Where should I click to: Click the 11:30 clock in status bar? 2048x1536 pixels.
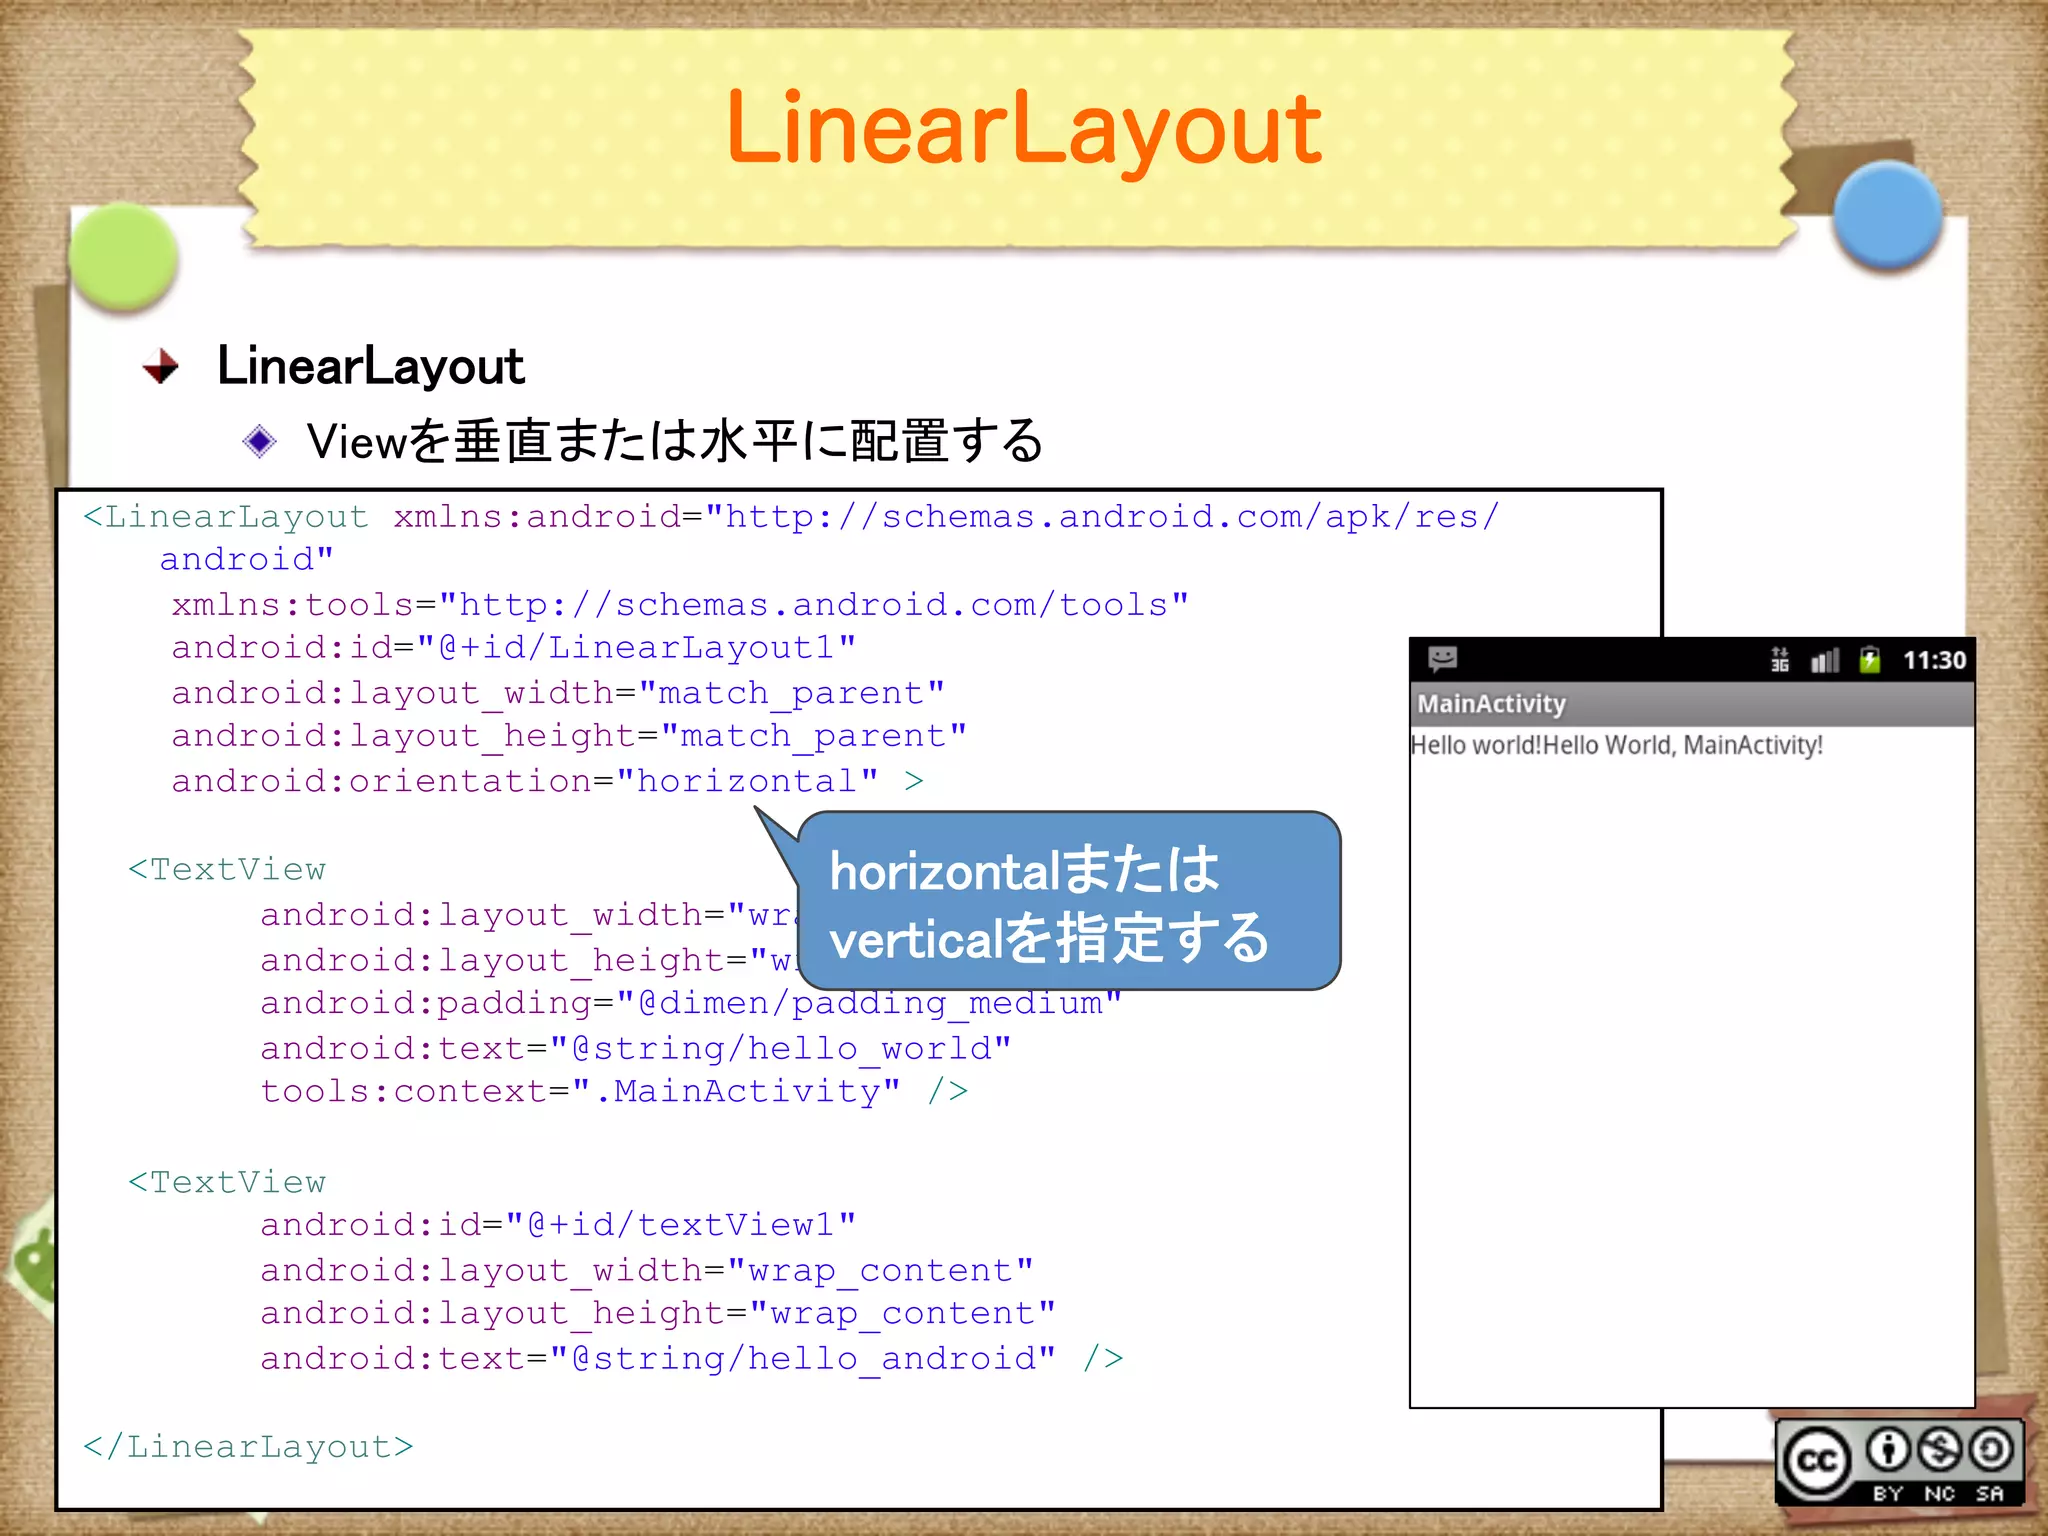[1934, 660]
